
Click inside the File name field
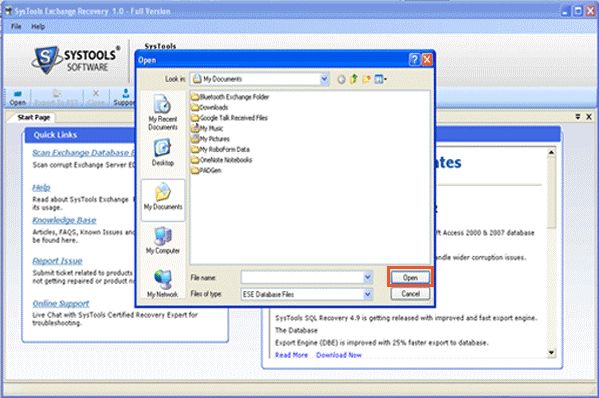pyautogui.click(x=302, y=277)
